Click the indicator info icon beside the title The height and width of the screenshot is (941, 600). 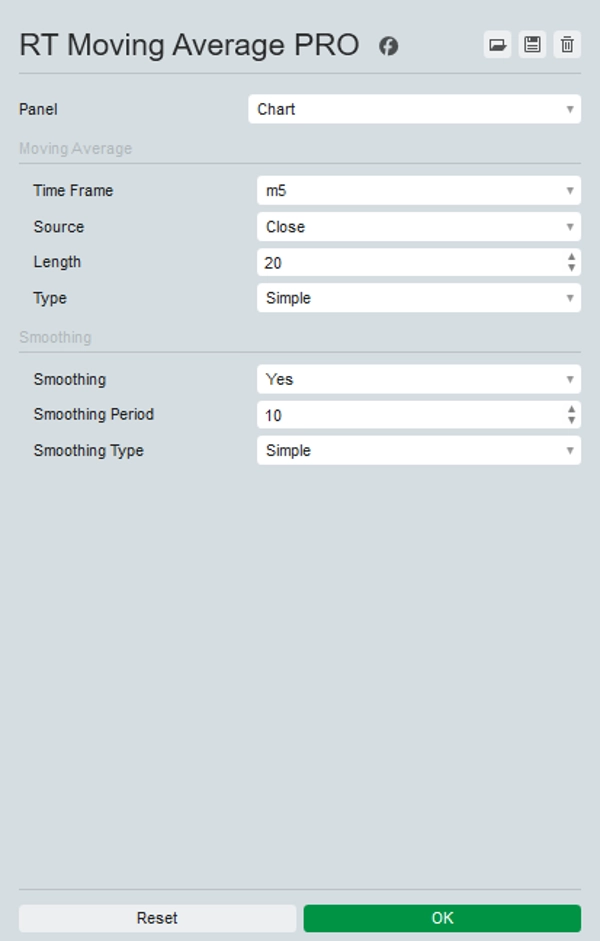[x=388, y=45]
